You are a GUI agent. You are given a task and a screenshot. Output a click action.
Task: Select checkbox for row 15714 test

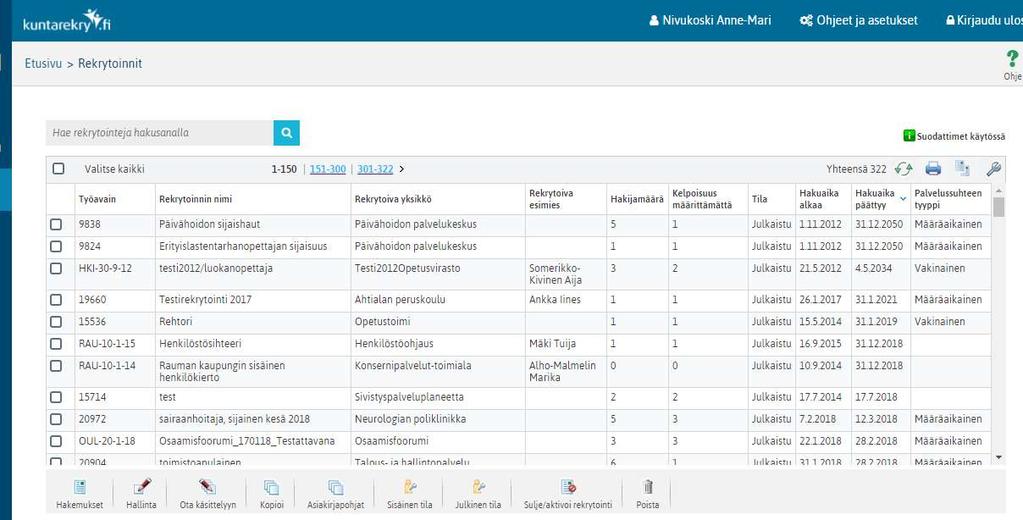[56, 397]
